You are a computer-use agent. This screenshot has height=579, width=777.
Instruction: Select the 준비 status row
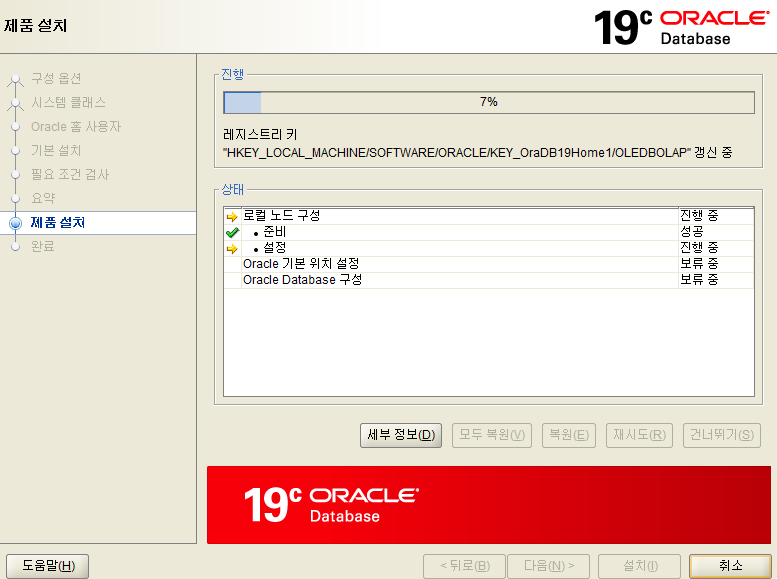point(489,232)
